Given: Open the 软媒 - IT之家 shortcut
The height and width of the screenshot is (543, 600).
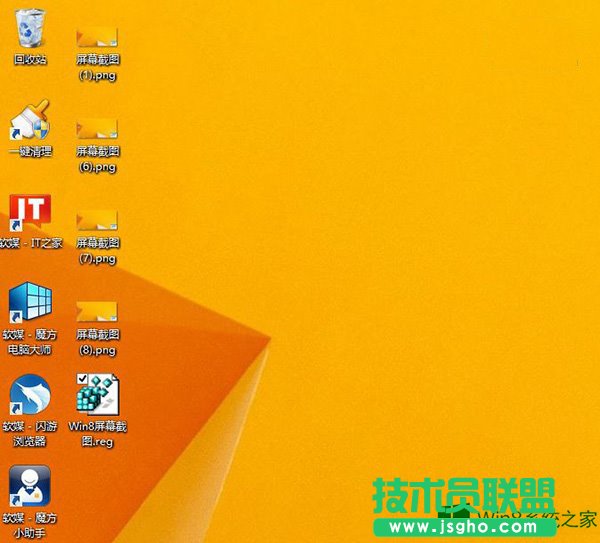Looking at the screenshot, I should 30,212.
